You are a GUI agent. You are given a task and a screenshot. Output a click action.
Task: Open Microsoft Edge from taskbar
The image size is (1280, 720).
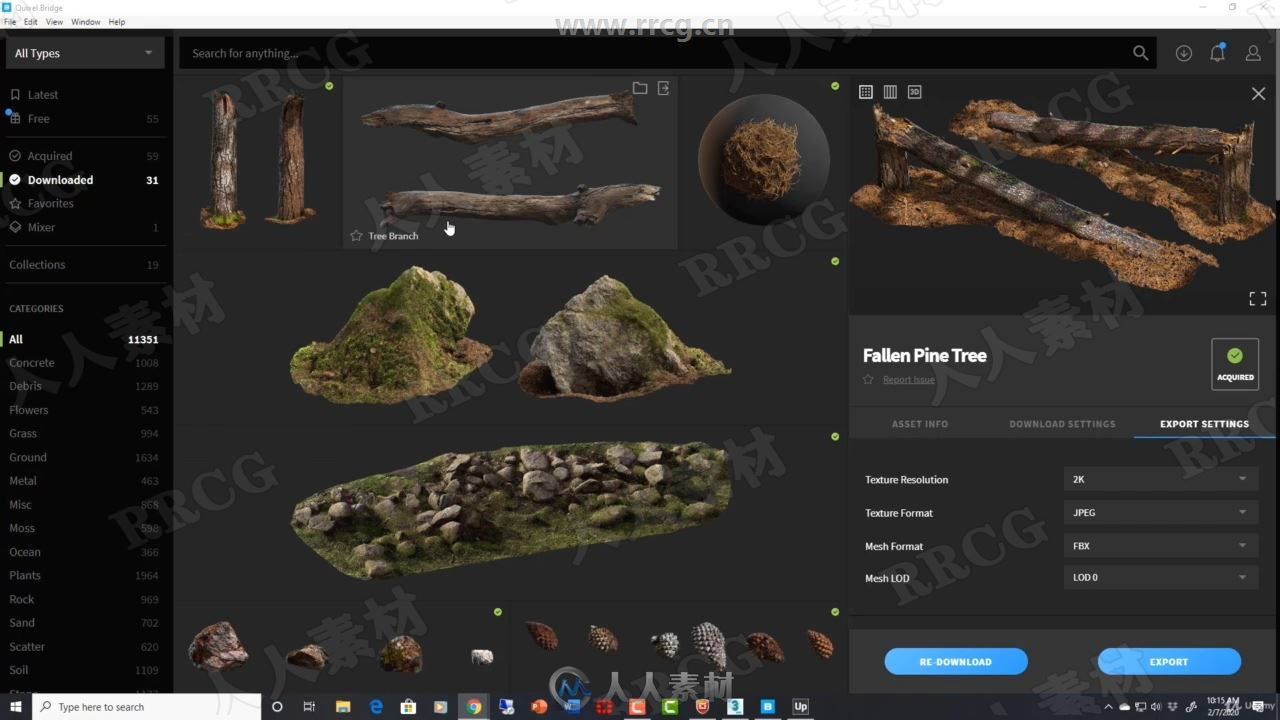pyautogui.click(x=376, y=706)
